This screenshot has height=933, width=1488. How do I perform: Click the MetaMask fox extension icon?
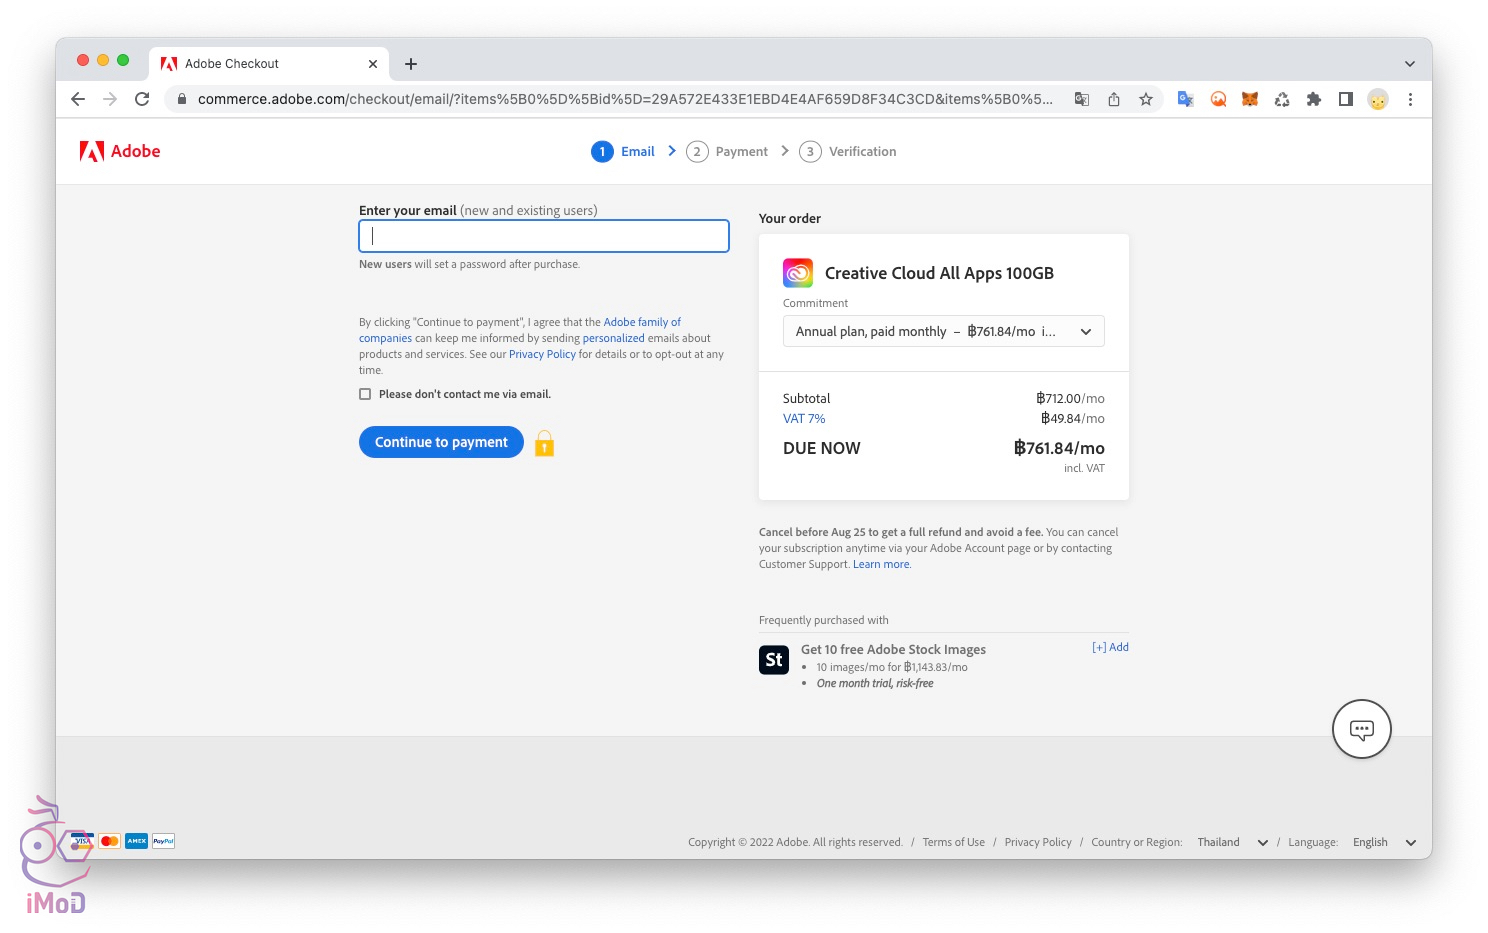(x=1250, y=99)
